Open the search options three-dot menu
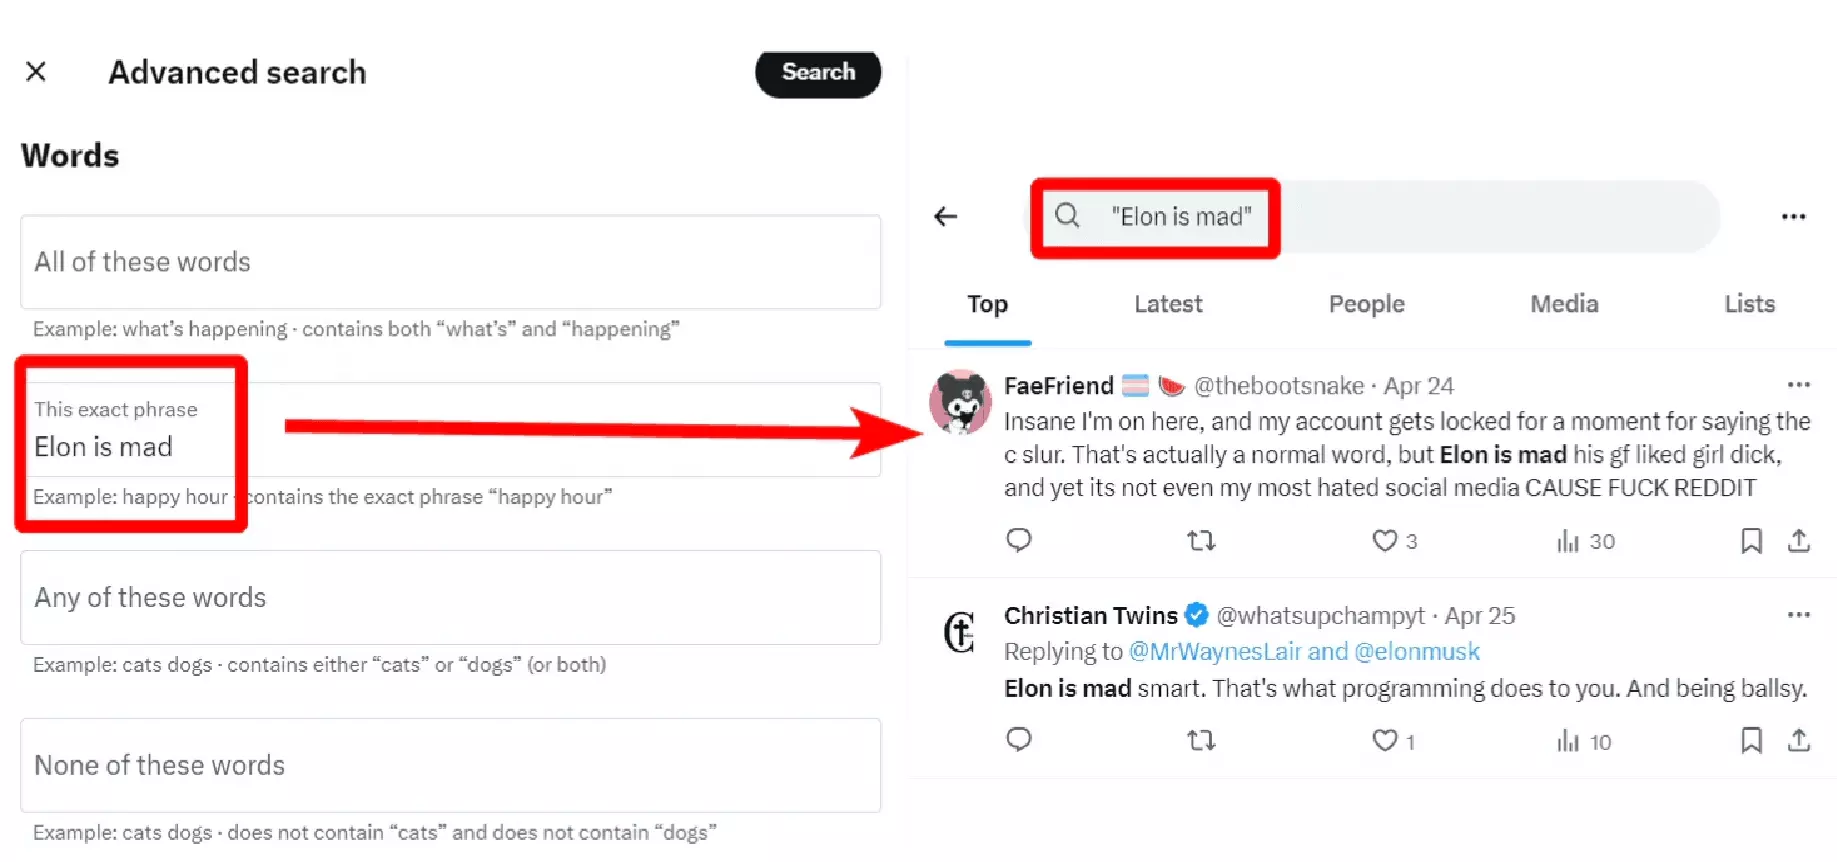 pos(1794,216)
